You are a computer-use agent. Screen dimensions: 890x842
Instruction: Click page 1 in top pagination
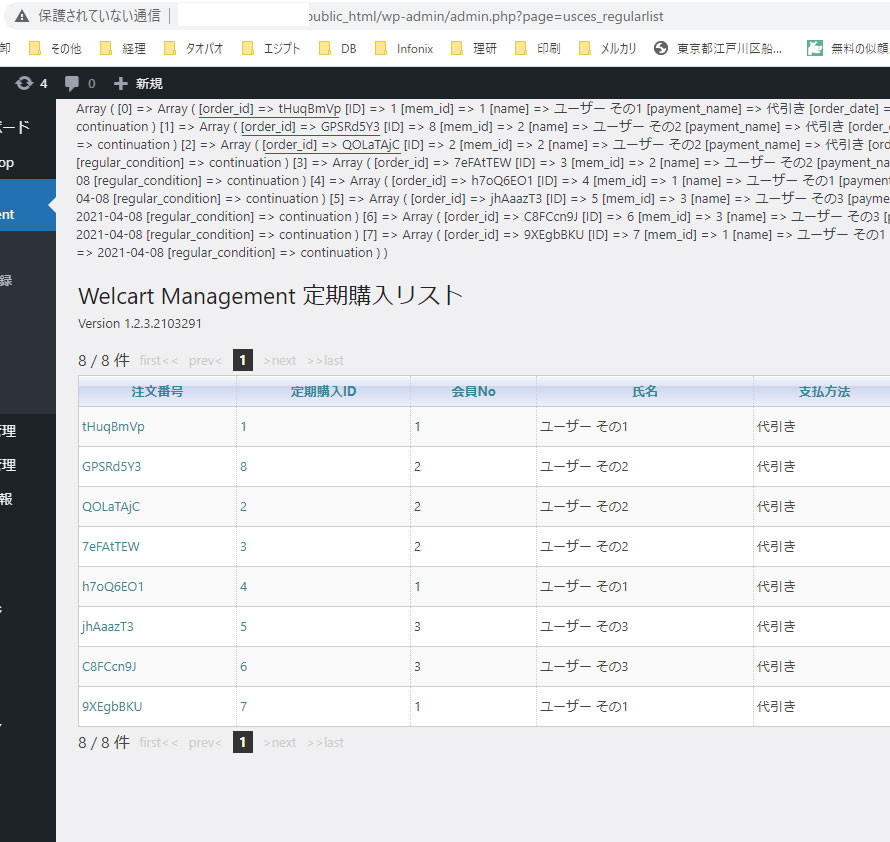click(x=243, y=360)
